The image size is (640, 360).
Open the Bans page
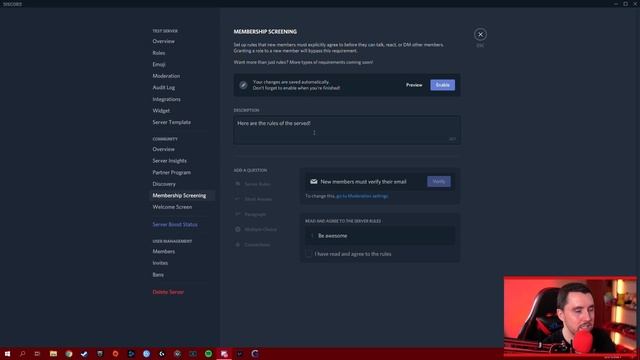(x=158, y=275)
